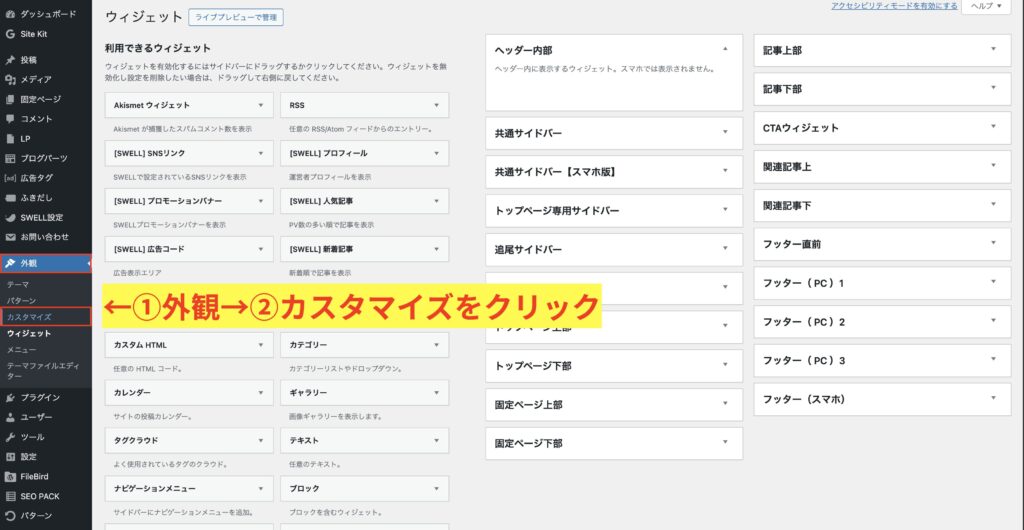The width and height of the screenshot is (1024, 530).
Task: Expand the 共通サイドバー widget area
Action: click(725, 133)
